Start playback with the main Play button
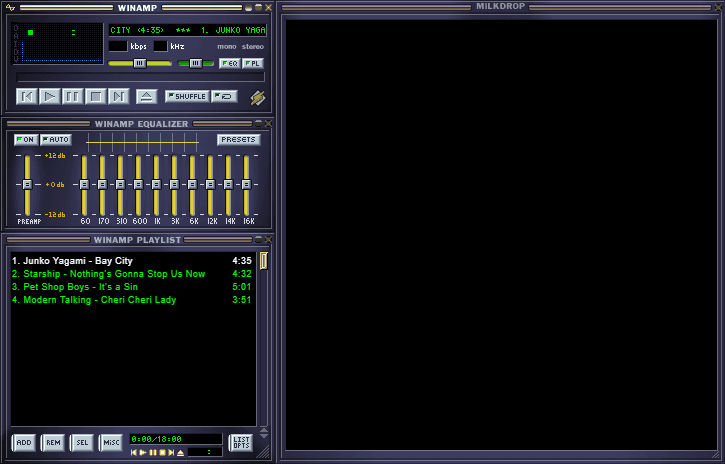The width and height of the screenshot is (725, 464). click(49, 97)
